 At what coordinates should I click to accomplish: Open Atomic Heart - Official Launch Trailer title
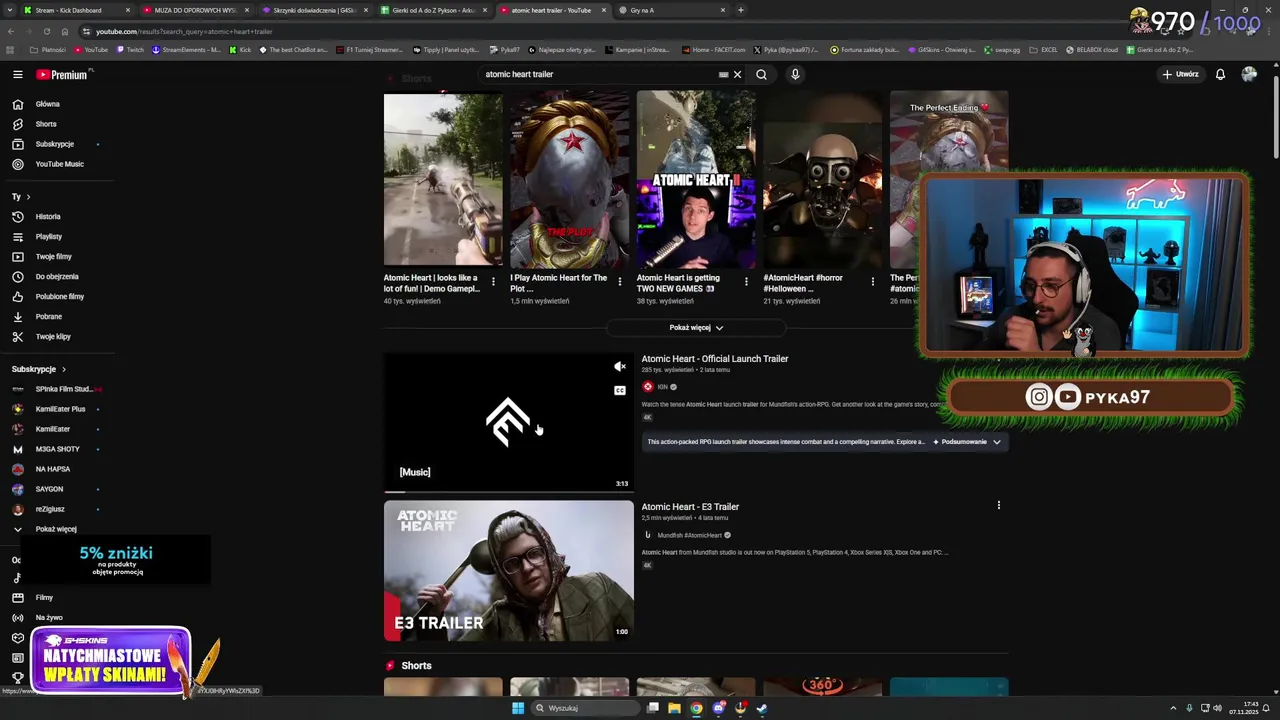715,359
